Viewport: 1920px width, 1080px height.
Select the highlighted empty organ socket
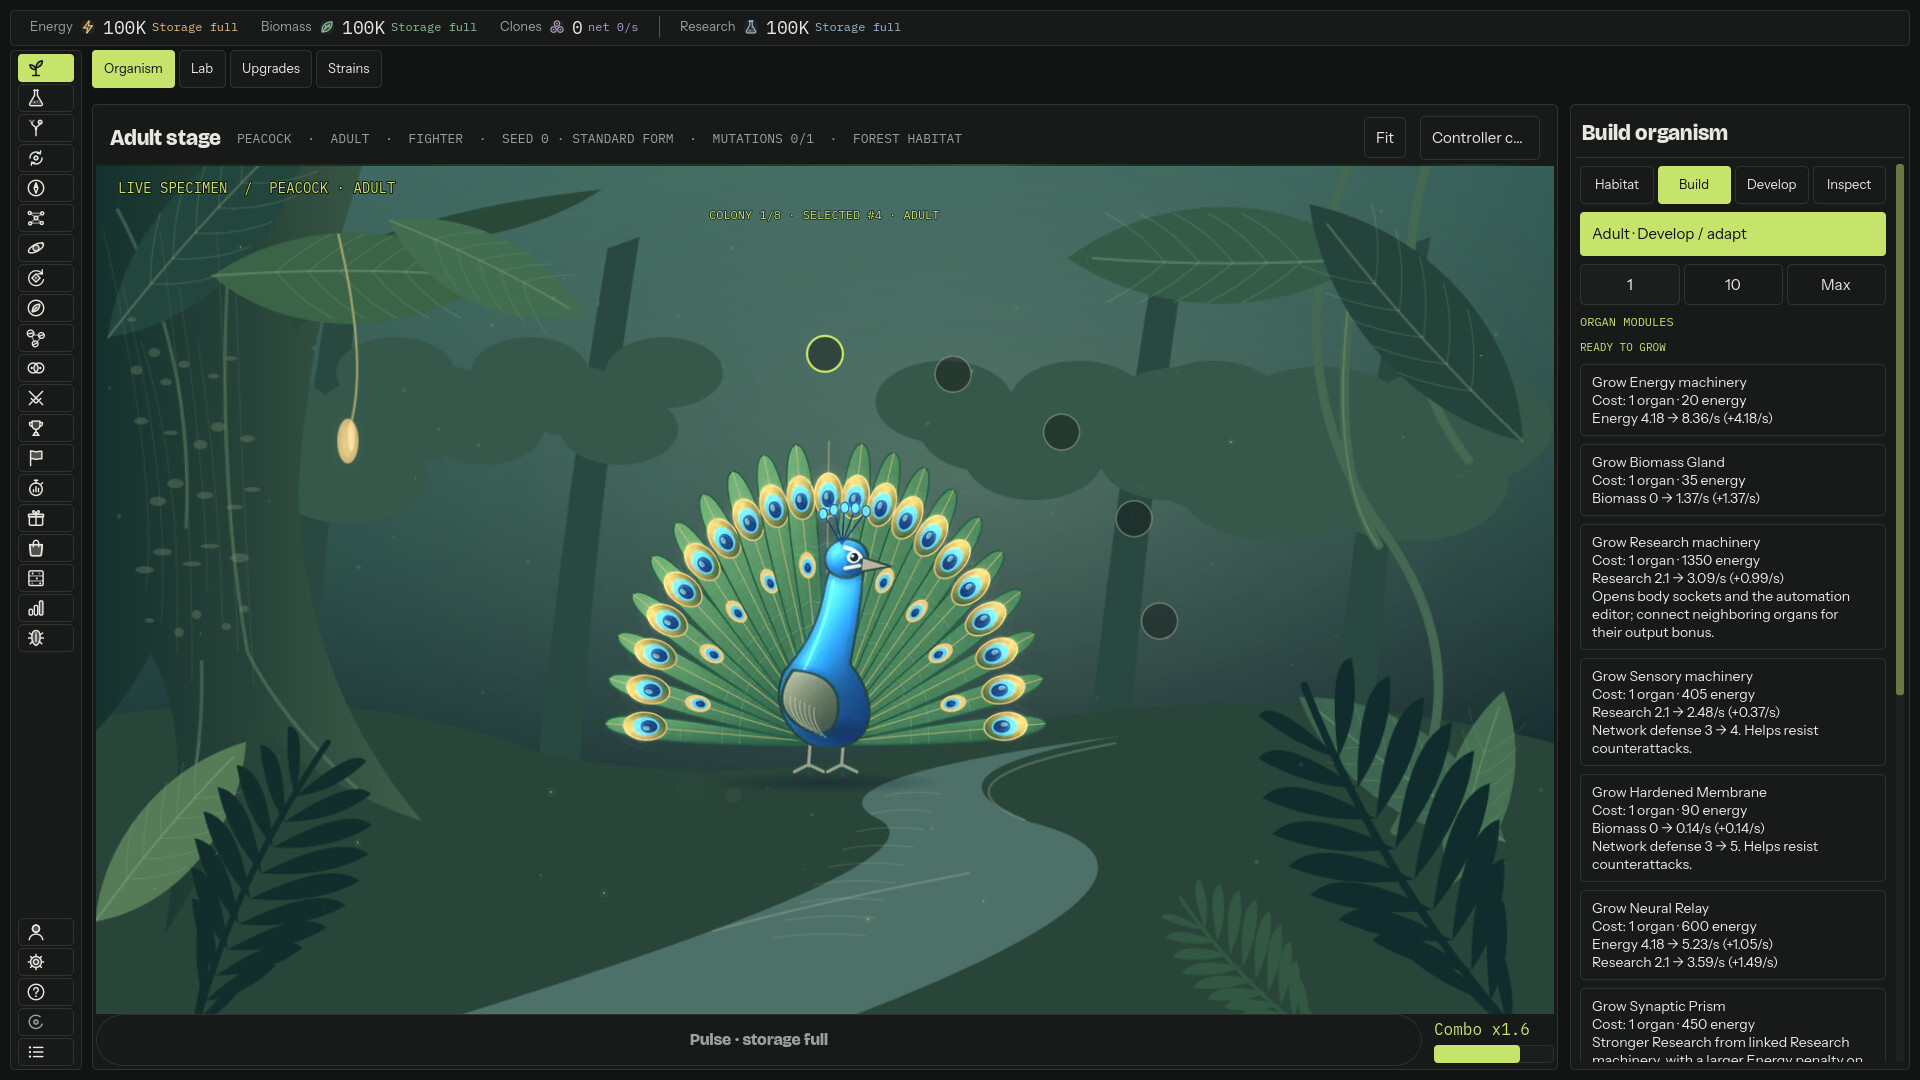825,354
